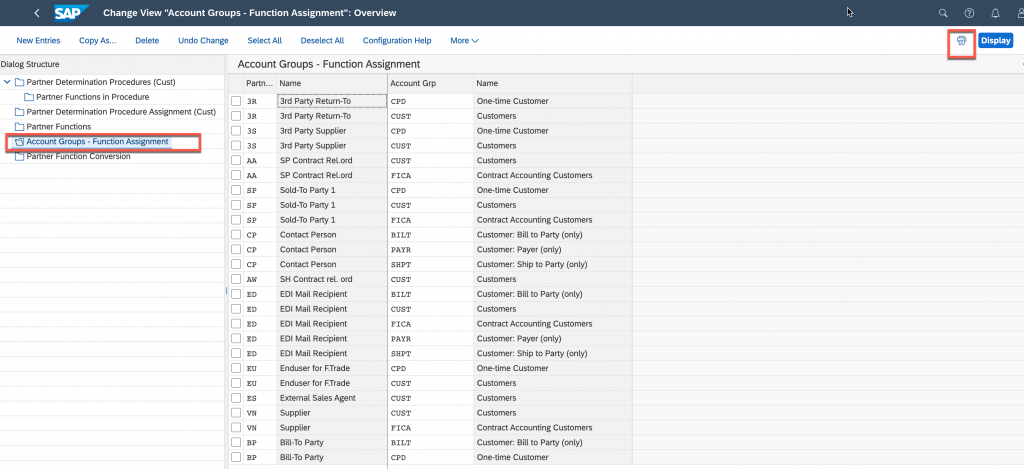Click Enduser for F.Trade cell in CUST row
This screenshot has width=1024, height=469.
pyautogui.click(x=332, y=383)
